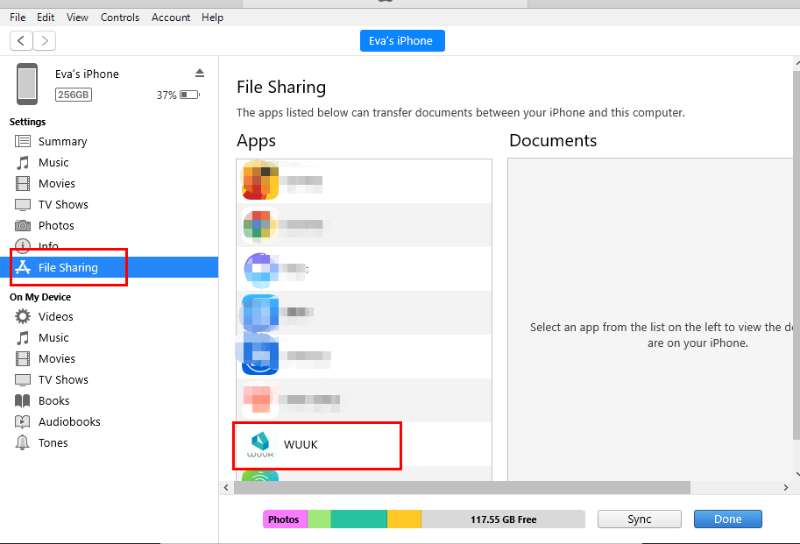Select the WUUK app in Apps list
800x544 pixels.
pyautogui.click(x=364, y=444)
